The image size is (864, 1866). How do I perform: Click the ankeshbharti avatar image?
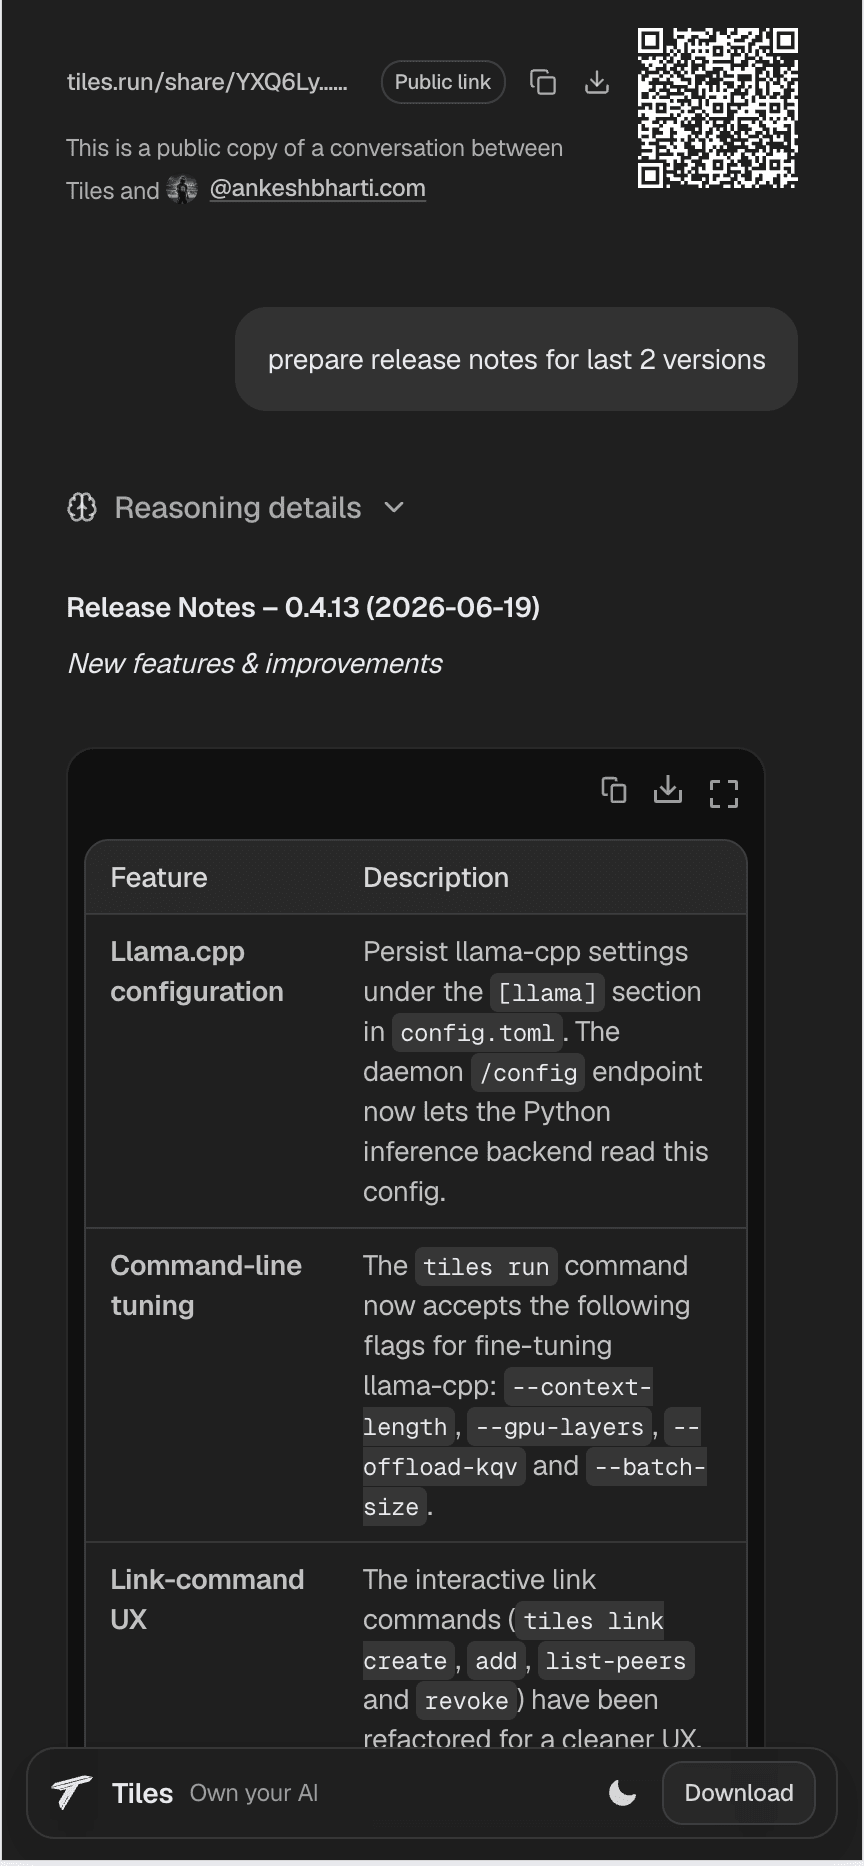pos(182,189)
